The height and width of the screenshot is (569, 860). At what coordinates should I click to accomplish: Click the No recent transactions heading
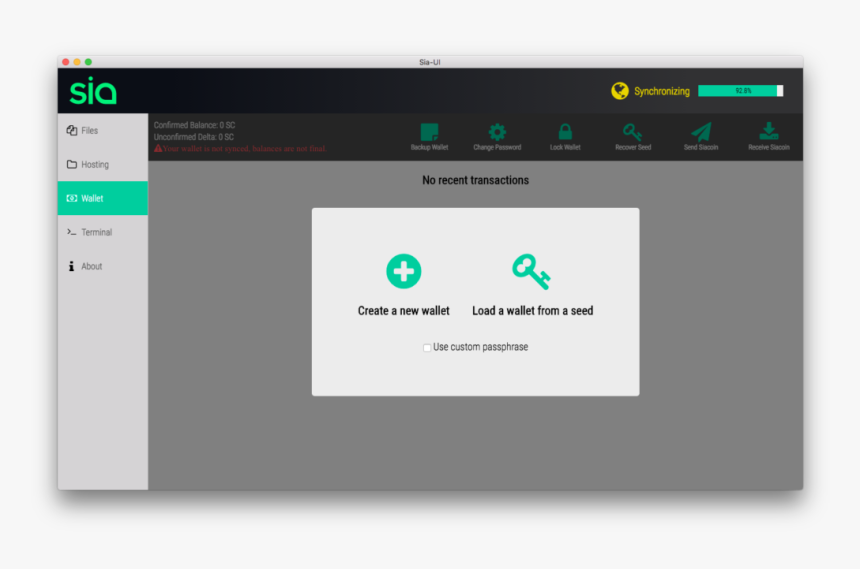coord(476,180)
